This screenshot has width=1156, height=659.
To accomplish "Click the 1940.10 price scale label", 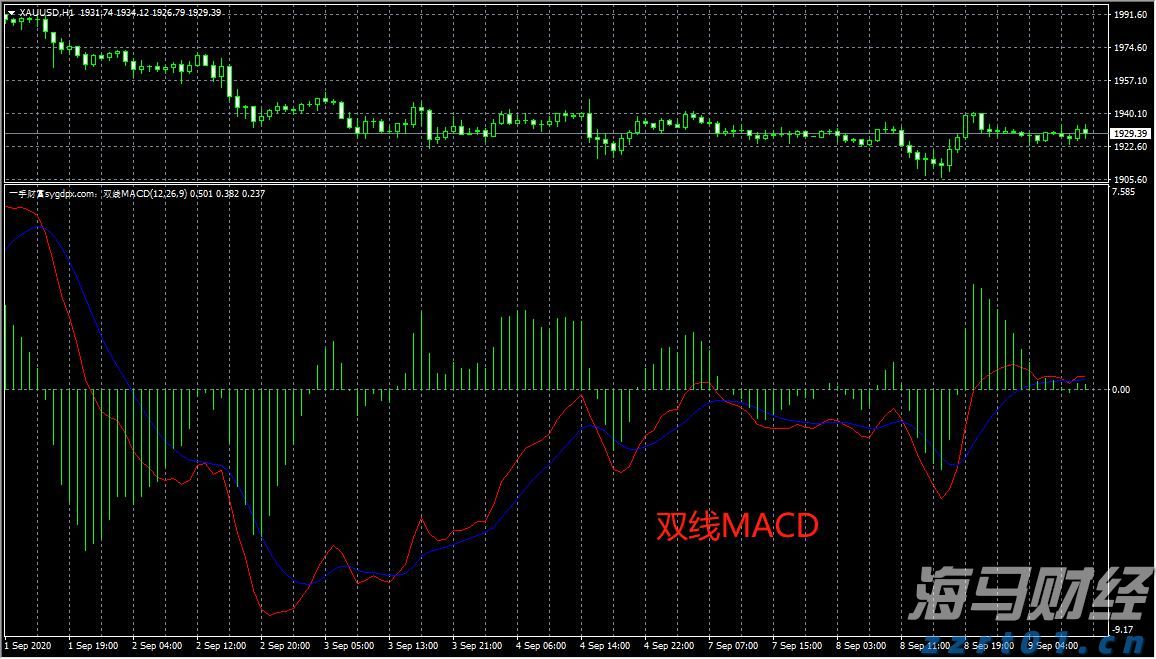I will coord(1129,114).
